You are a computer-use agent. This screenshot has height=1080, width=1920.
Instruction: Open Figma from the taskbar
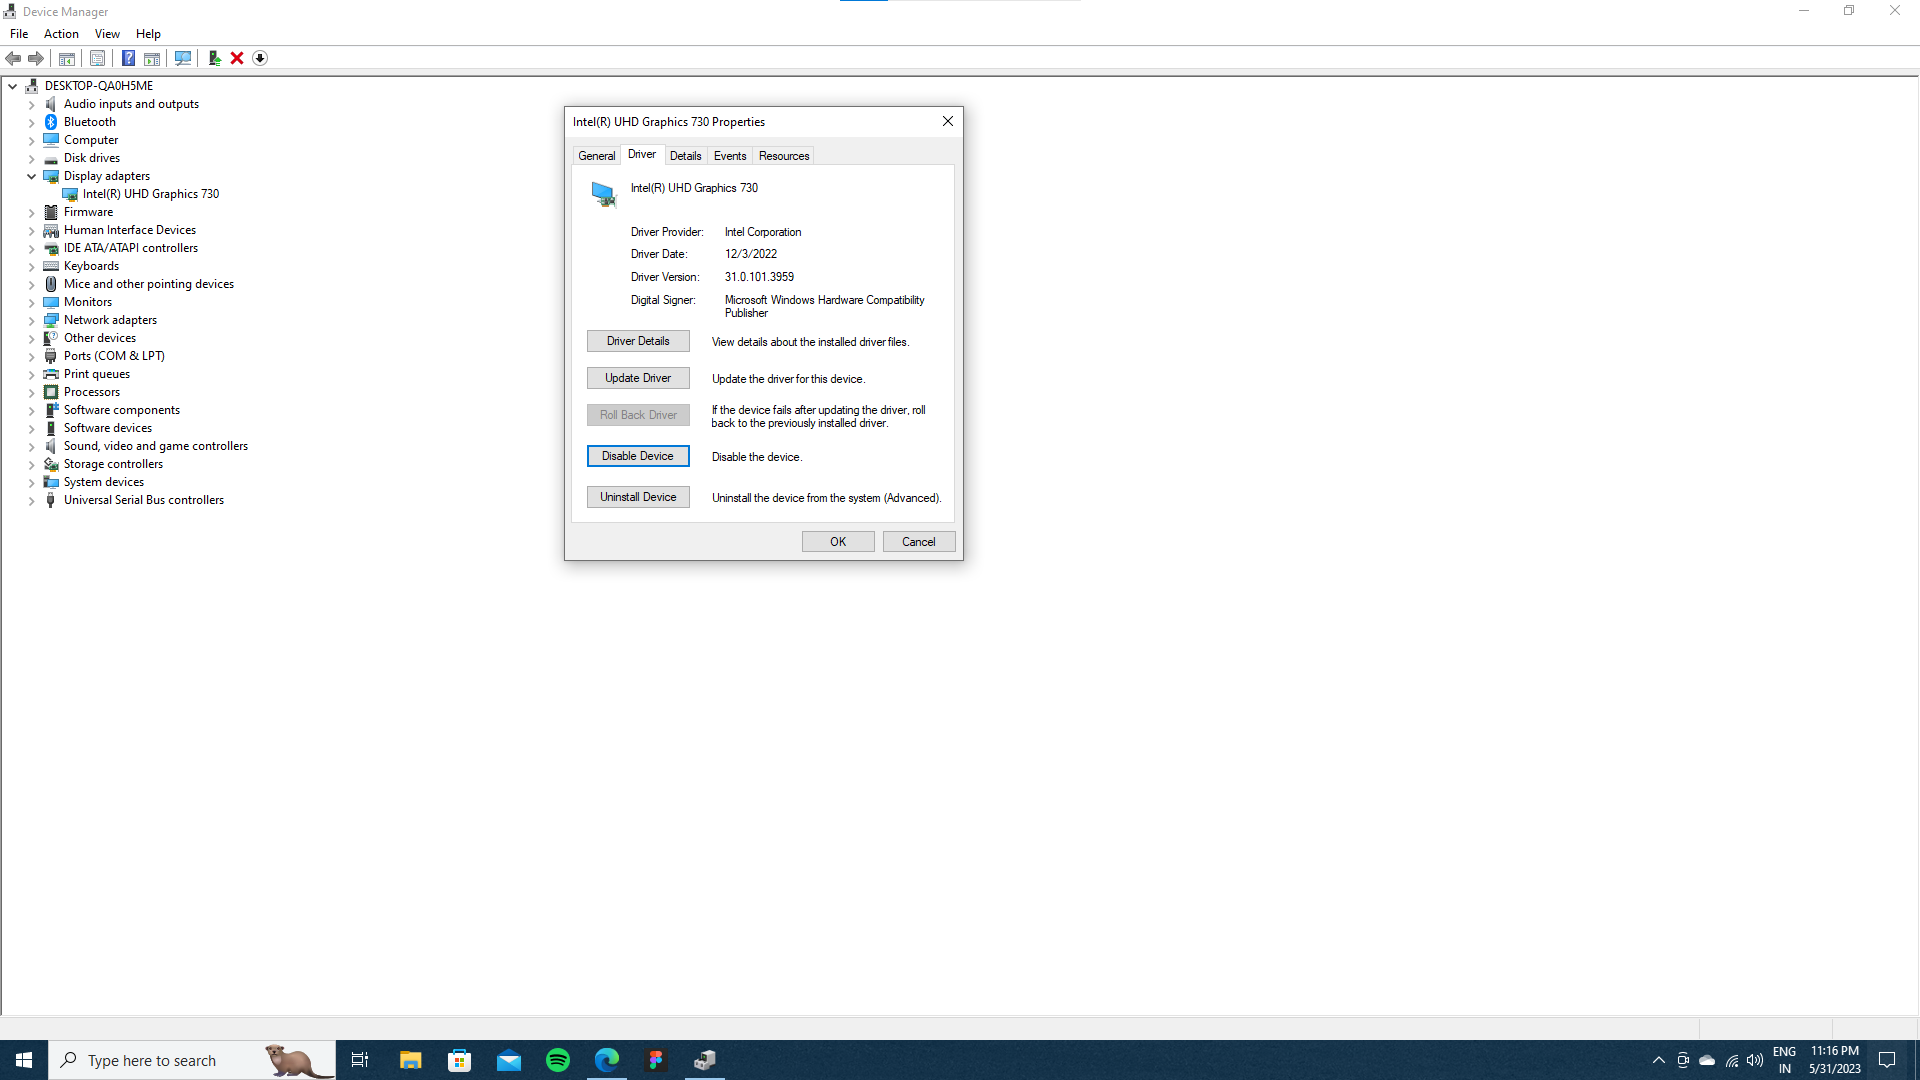click(x=656, y=1060)
